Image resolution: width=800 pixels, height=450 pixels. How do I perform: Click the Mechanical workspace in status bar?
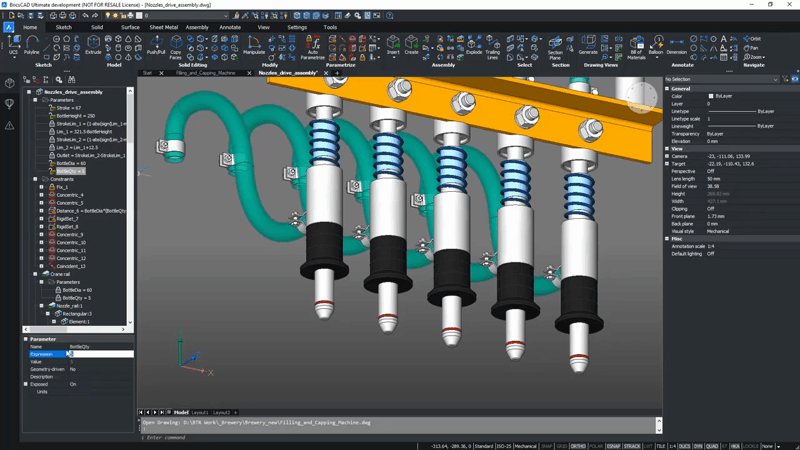(526, 446)
